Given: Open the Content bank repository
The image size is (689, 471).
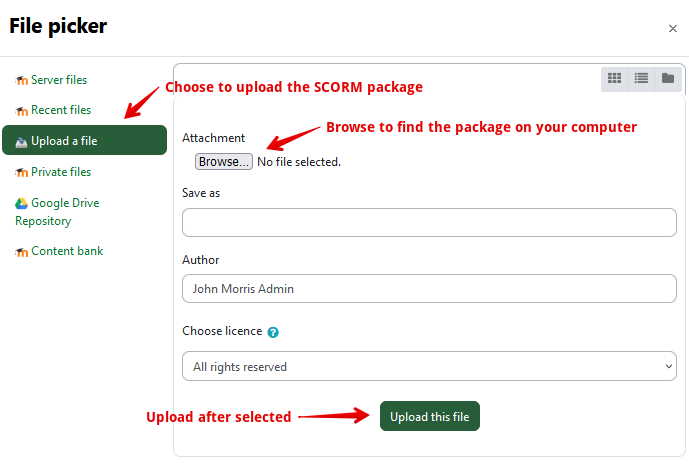Looking at the screenshot, I should [67, 251].
